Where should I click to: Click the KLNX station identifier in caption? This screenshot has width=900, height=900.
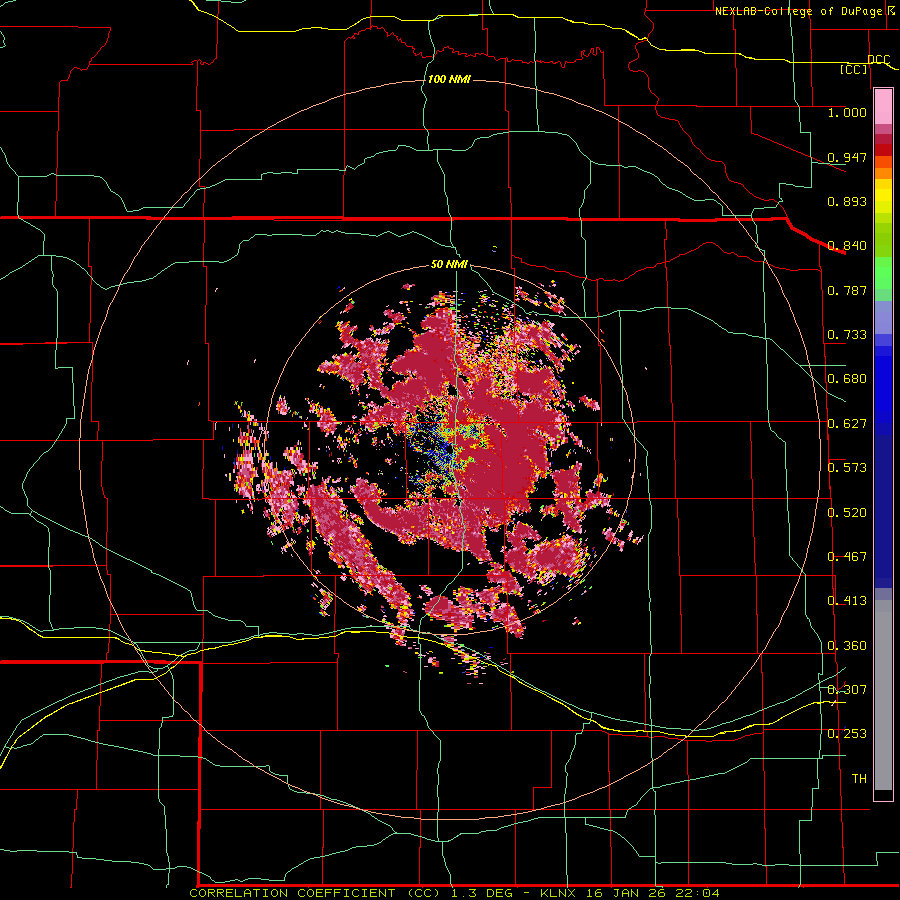(560, 893)
